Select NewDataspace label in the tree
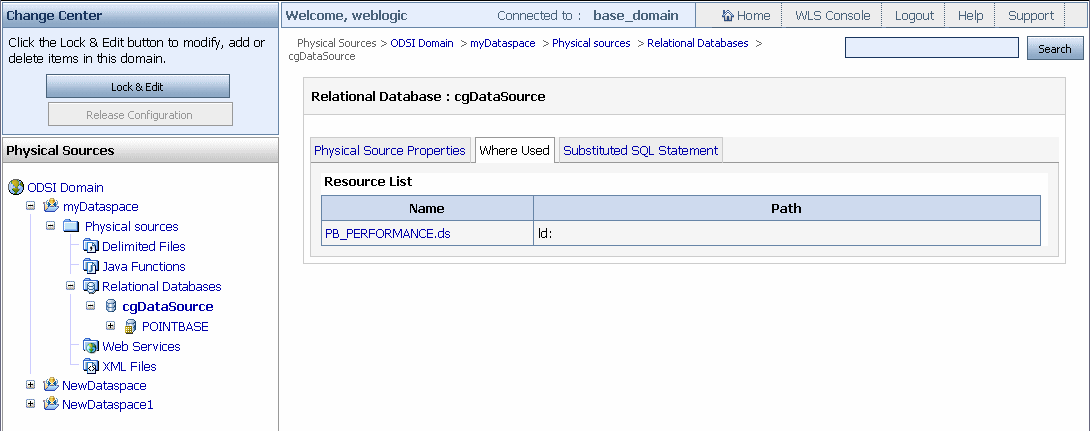 pyautogui.click(x=104, y=385)
